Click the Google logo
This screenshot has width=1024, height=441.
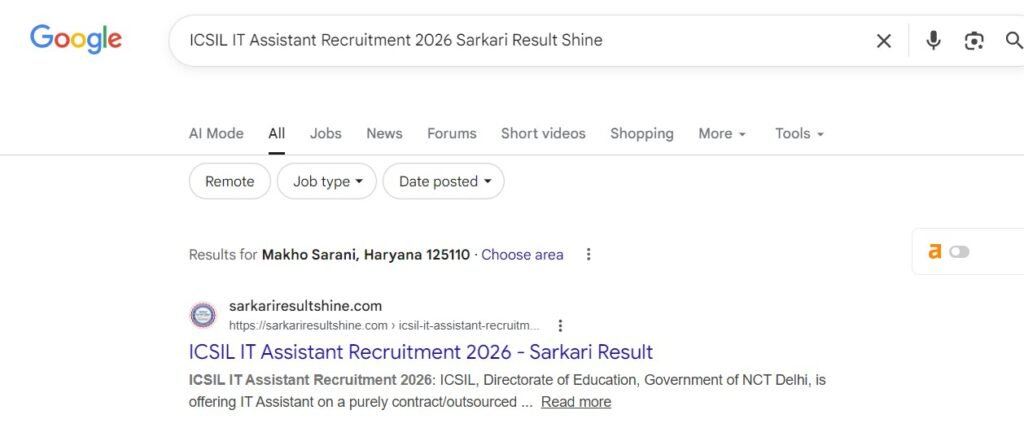click(76, 39)
